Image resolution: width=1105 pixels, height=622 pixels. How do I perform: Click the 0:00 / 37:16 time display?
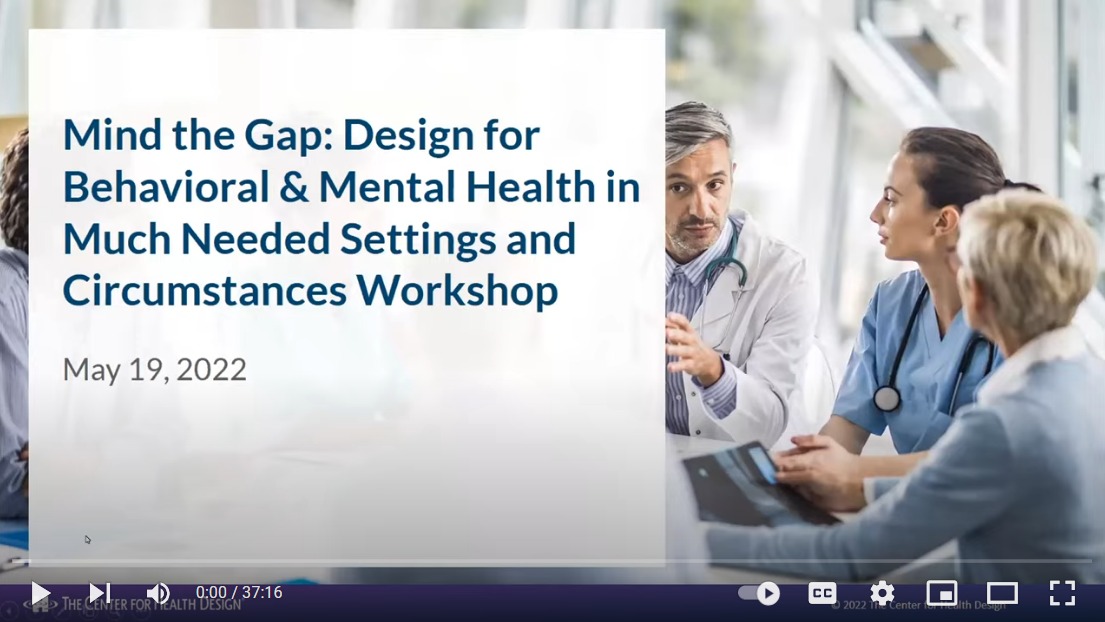239,592
